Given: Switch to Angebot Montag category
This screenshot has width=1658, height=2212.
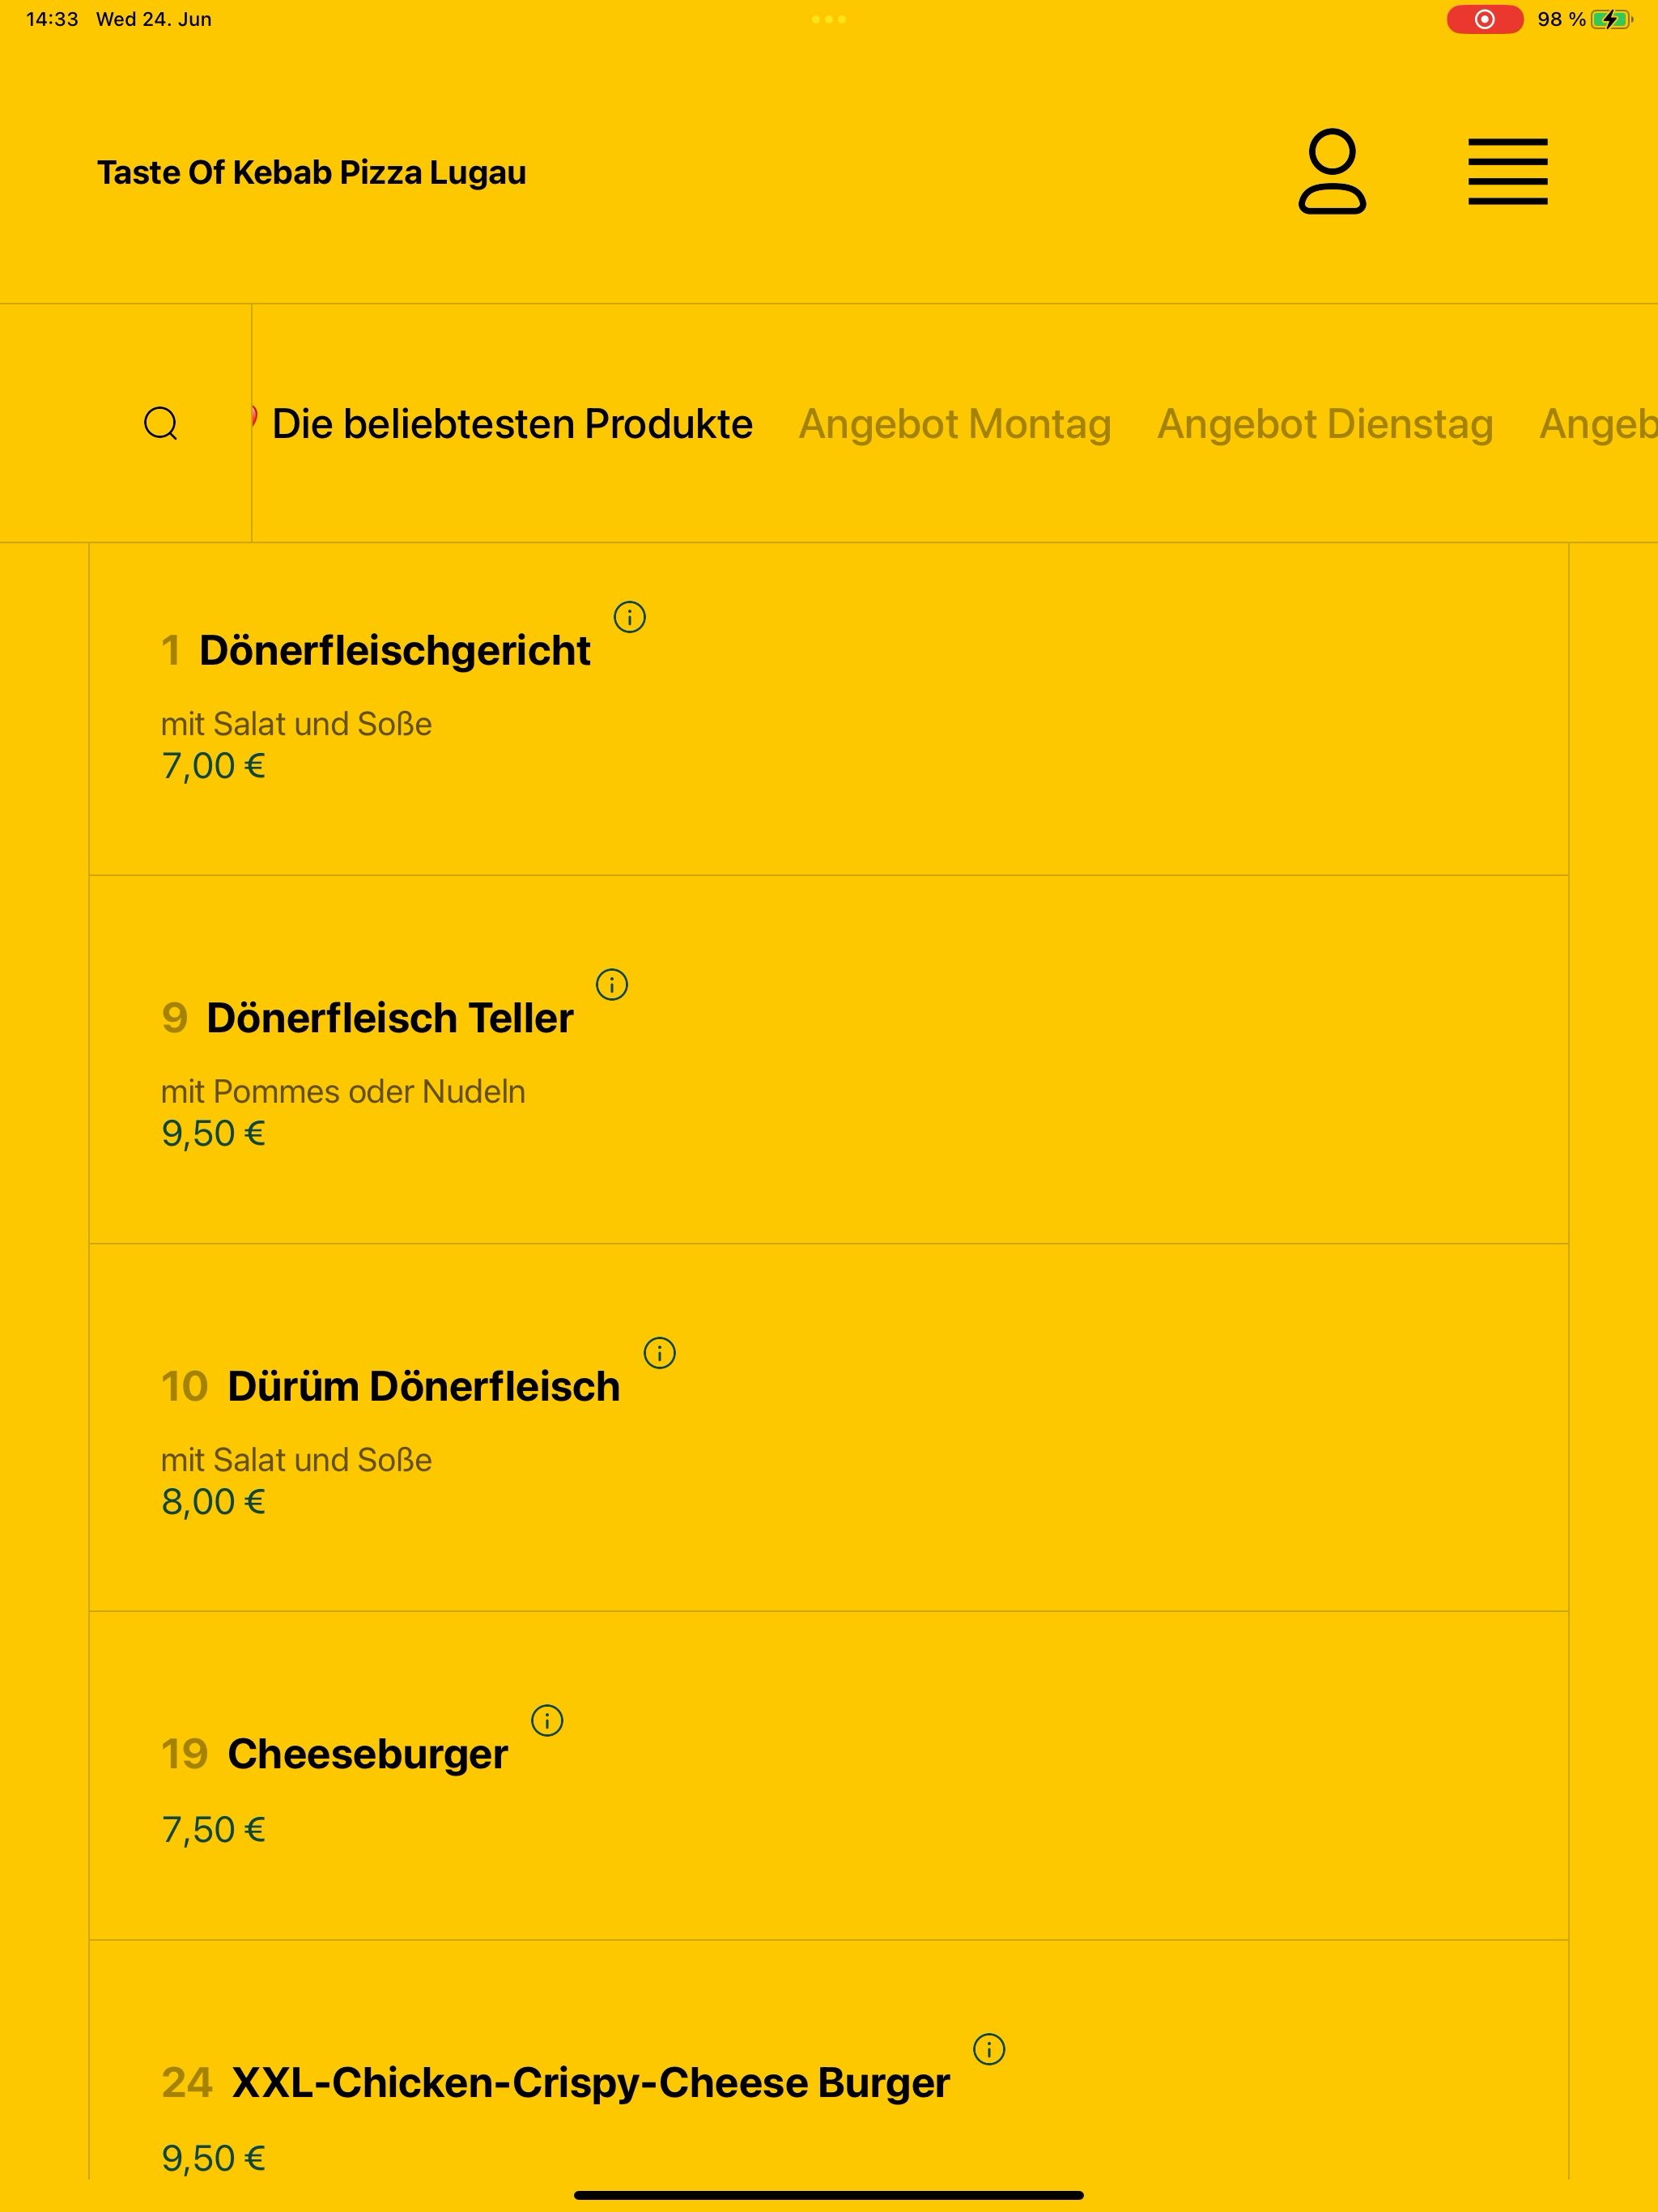Looking at the screenshot, I should [955, 424].
